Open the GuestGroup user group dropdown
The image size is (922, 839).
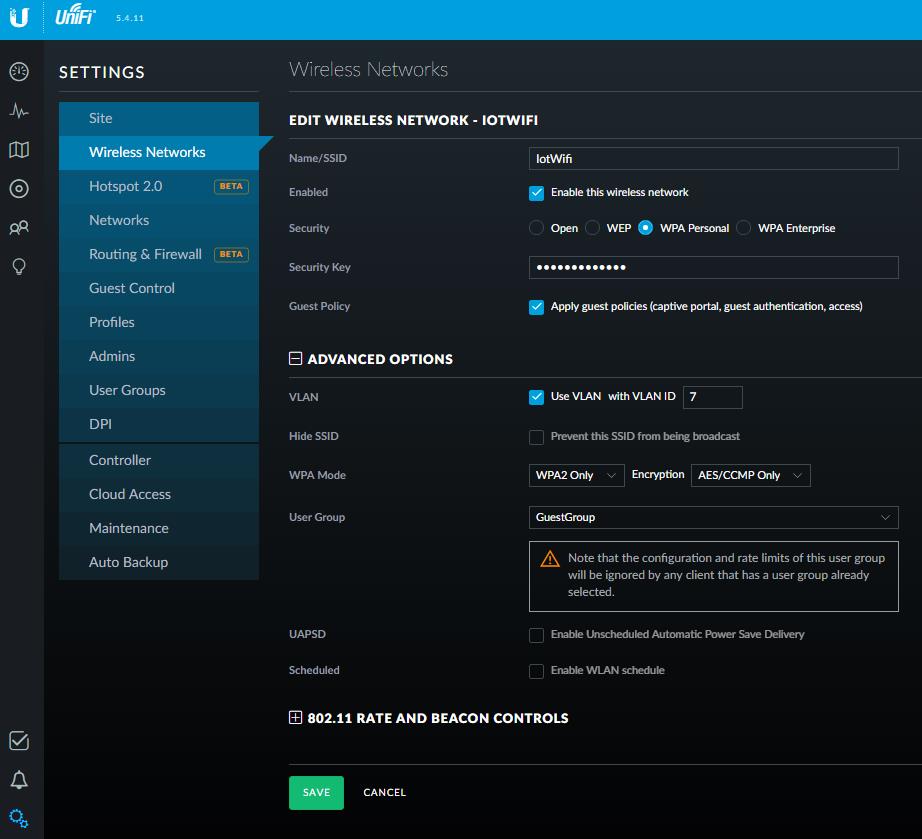click(713, 517)
